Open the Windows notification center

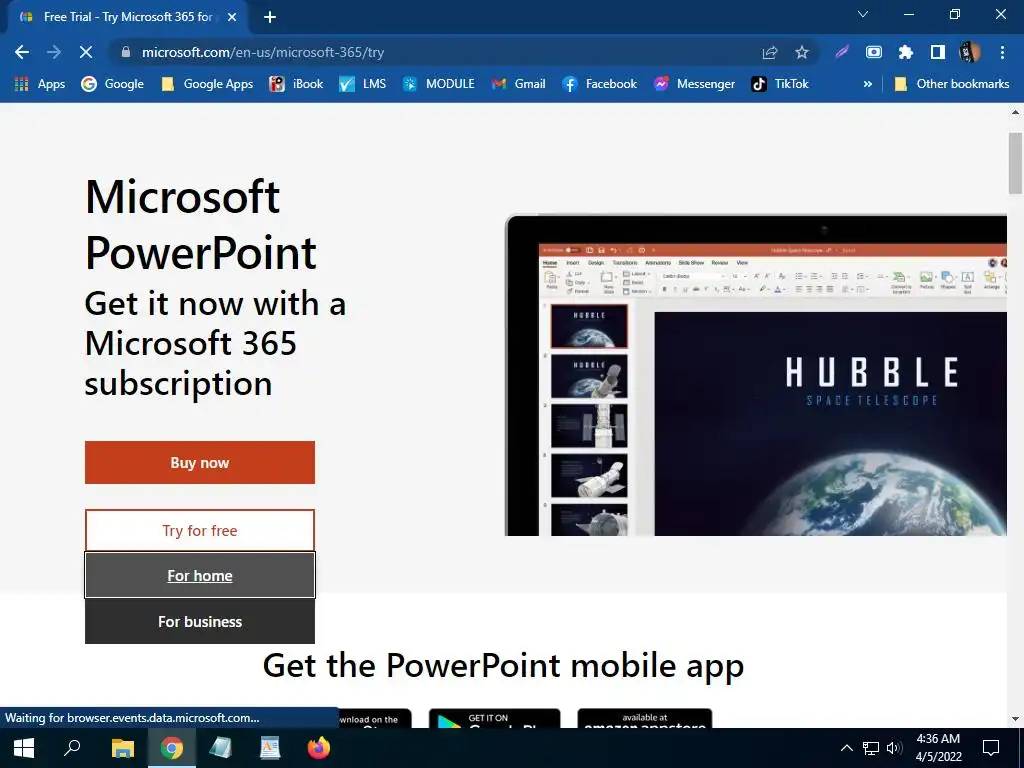[x=991, y=748]
